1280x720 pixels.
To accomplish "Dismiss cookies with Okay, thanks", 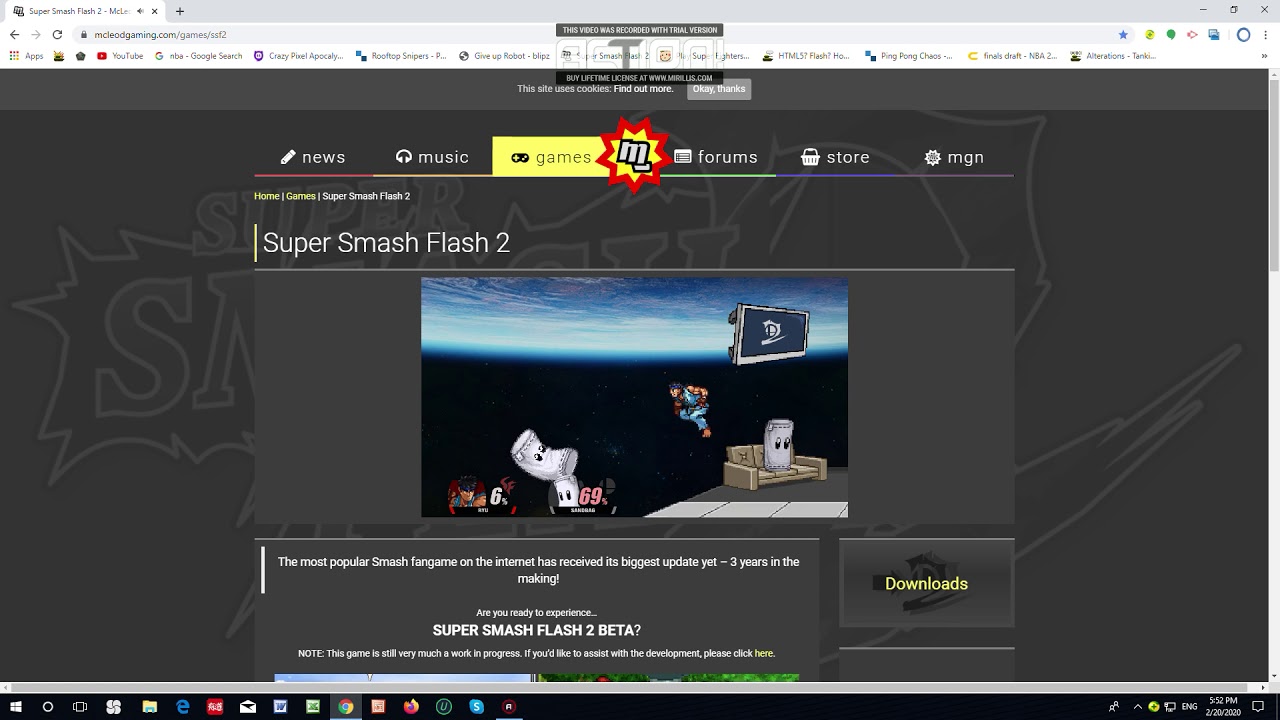I will click(x=719, y=89).
